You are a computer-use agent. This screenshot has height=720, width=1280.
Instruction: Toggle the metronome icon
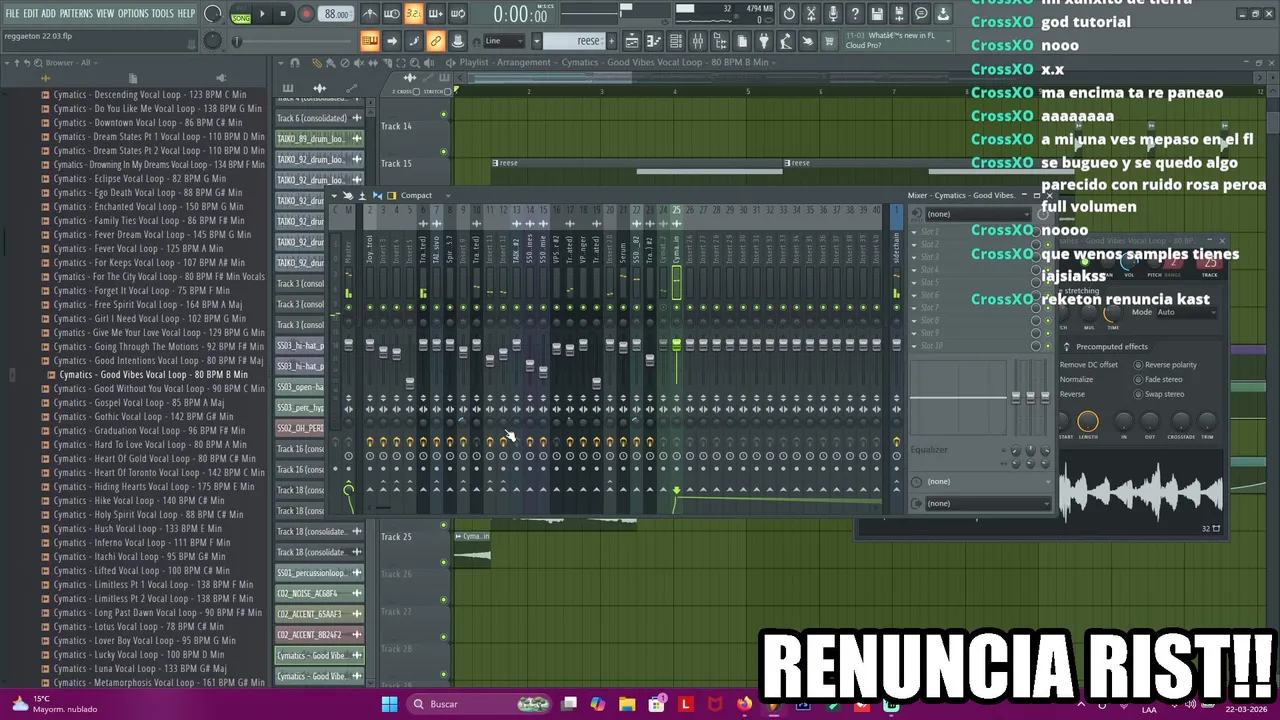click(x=370, y=14)
